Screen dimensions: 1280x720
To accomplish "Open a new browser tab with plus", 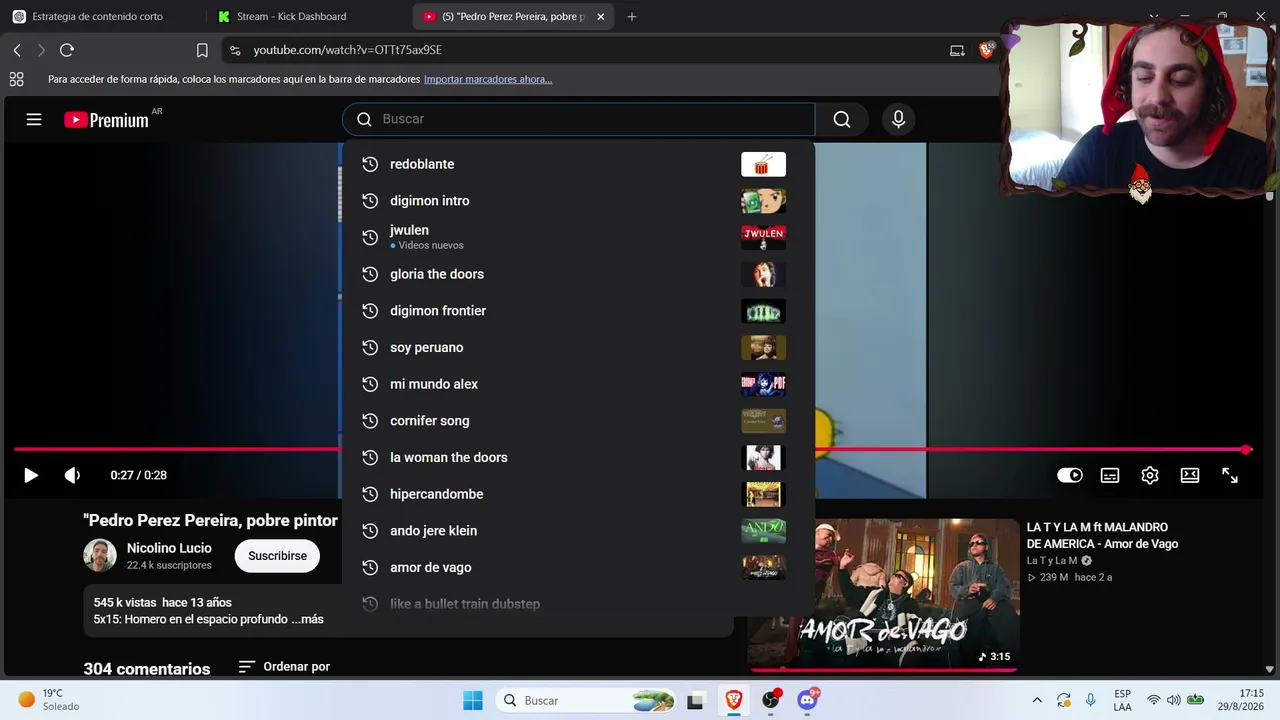I will (x=632, y=17).
